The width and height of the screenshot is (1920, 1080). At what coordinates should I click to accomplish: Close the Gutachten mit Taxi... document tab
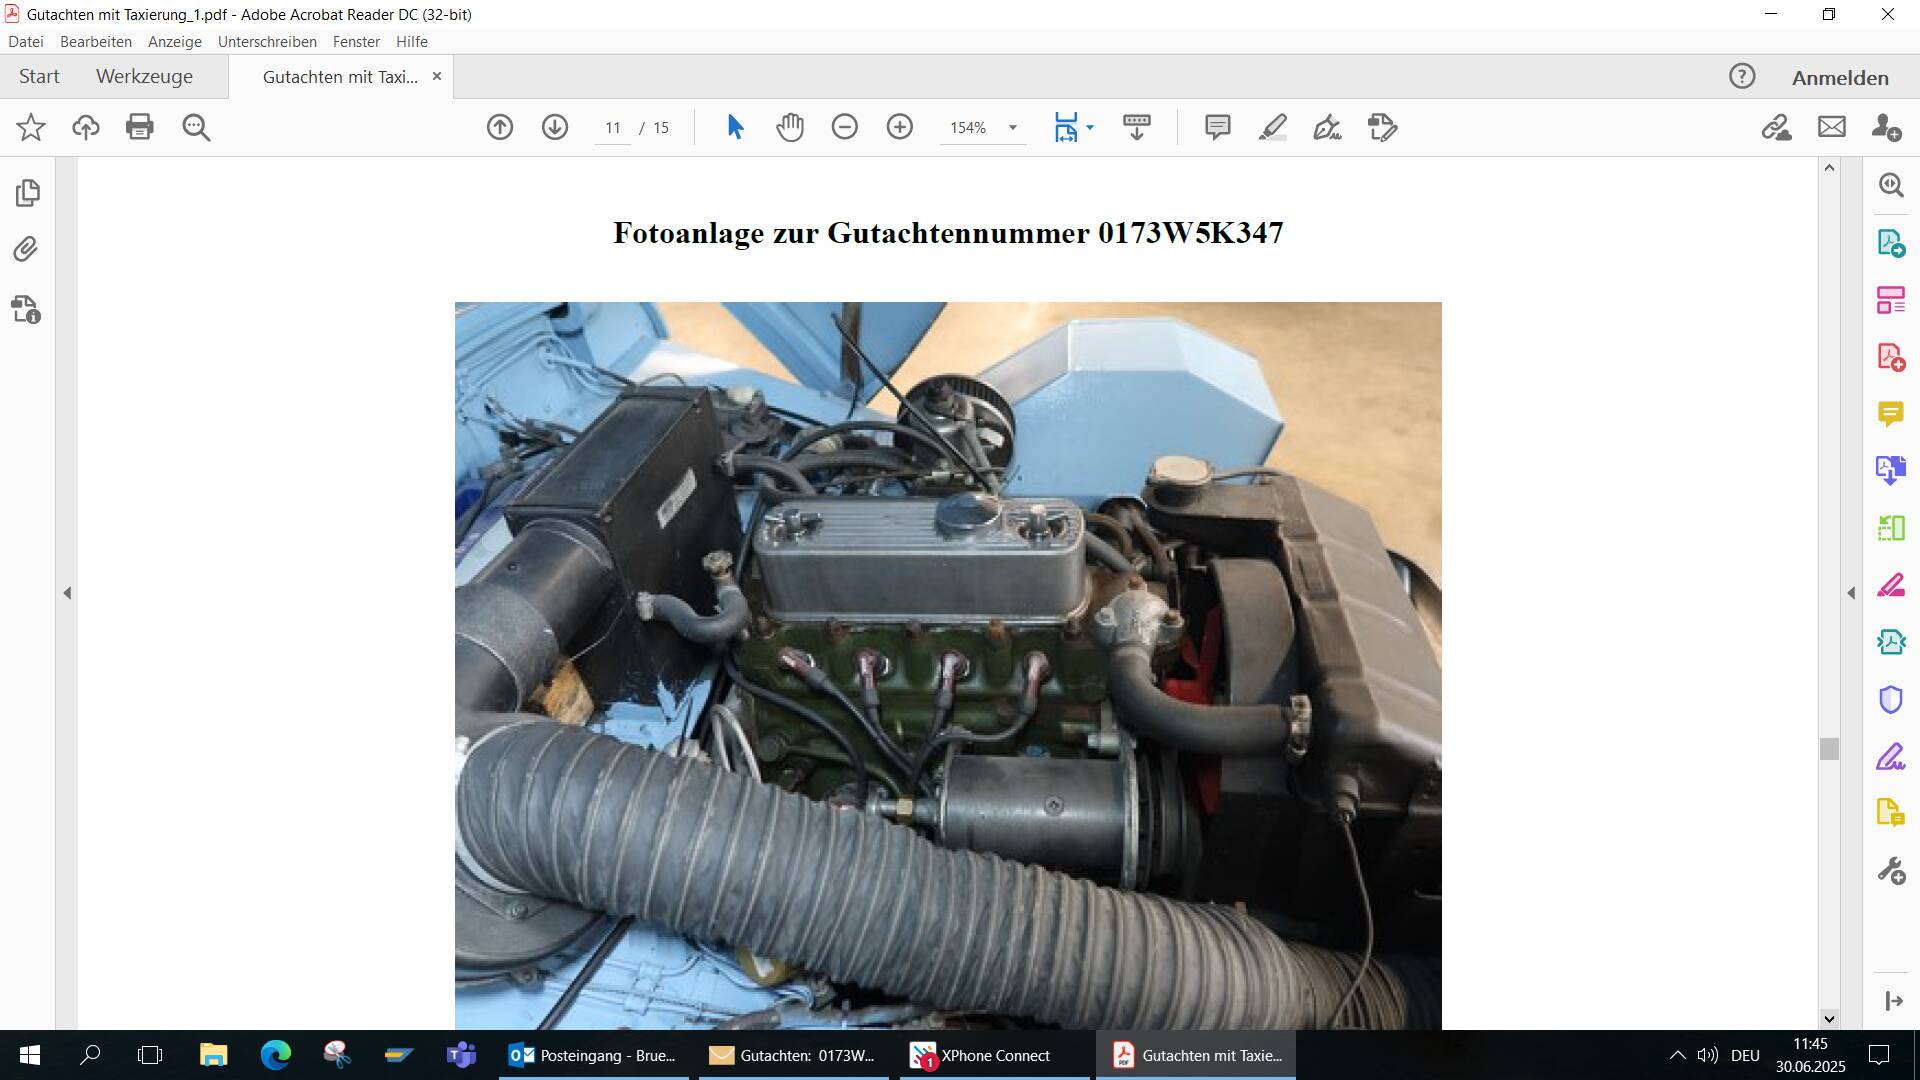click(436, 77)
